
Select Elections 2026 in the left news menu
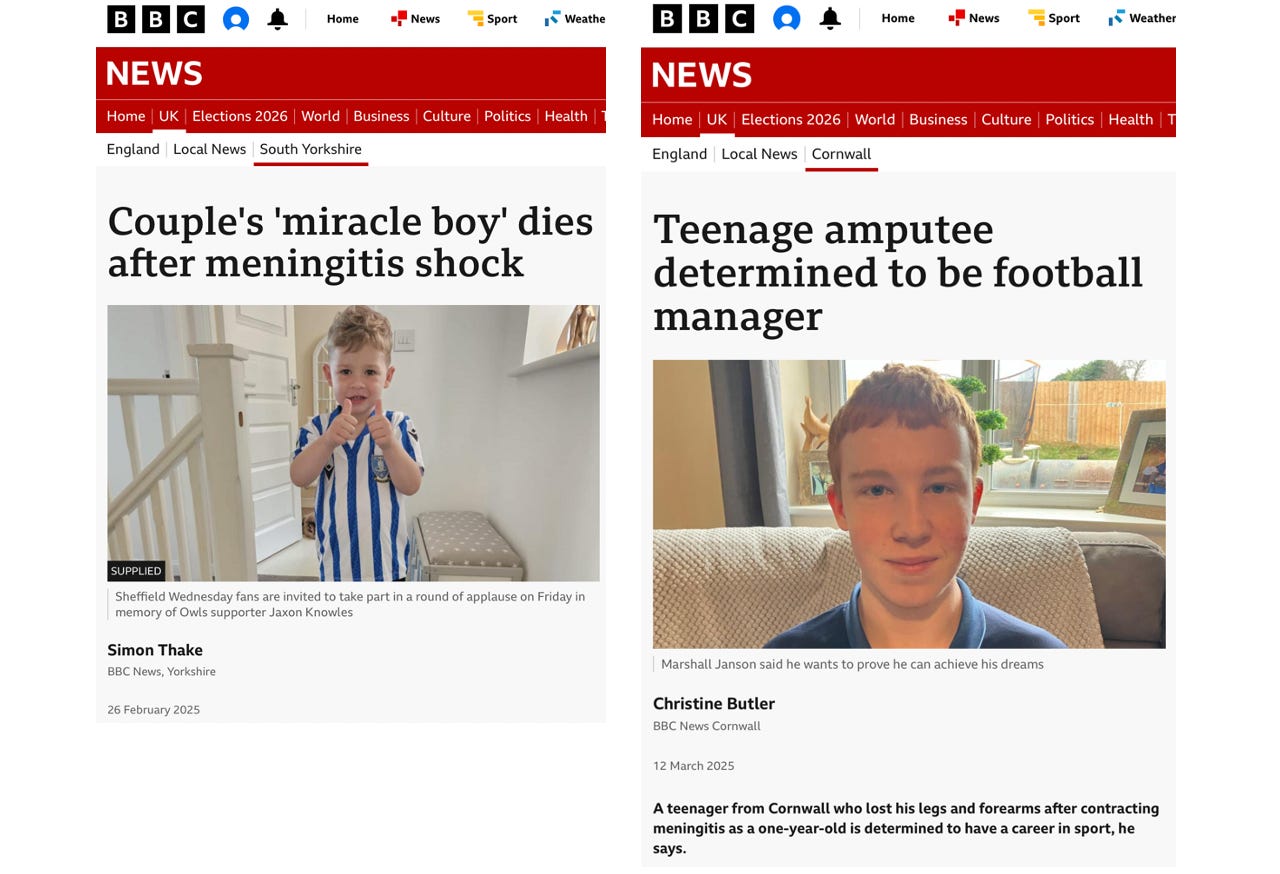[240, 116]
